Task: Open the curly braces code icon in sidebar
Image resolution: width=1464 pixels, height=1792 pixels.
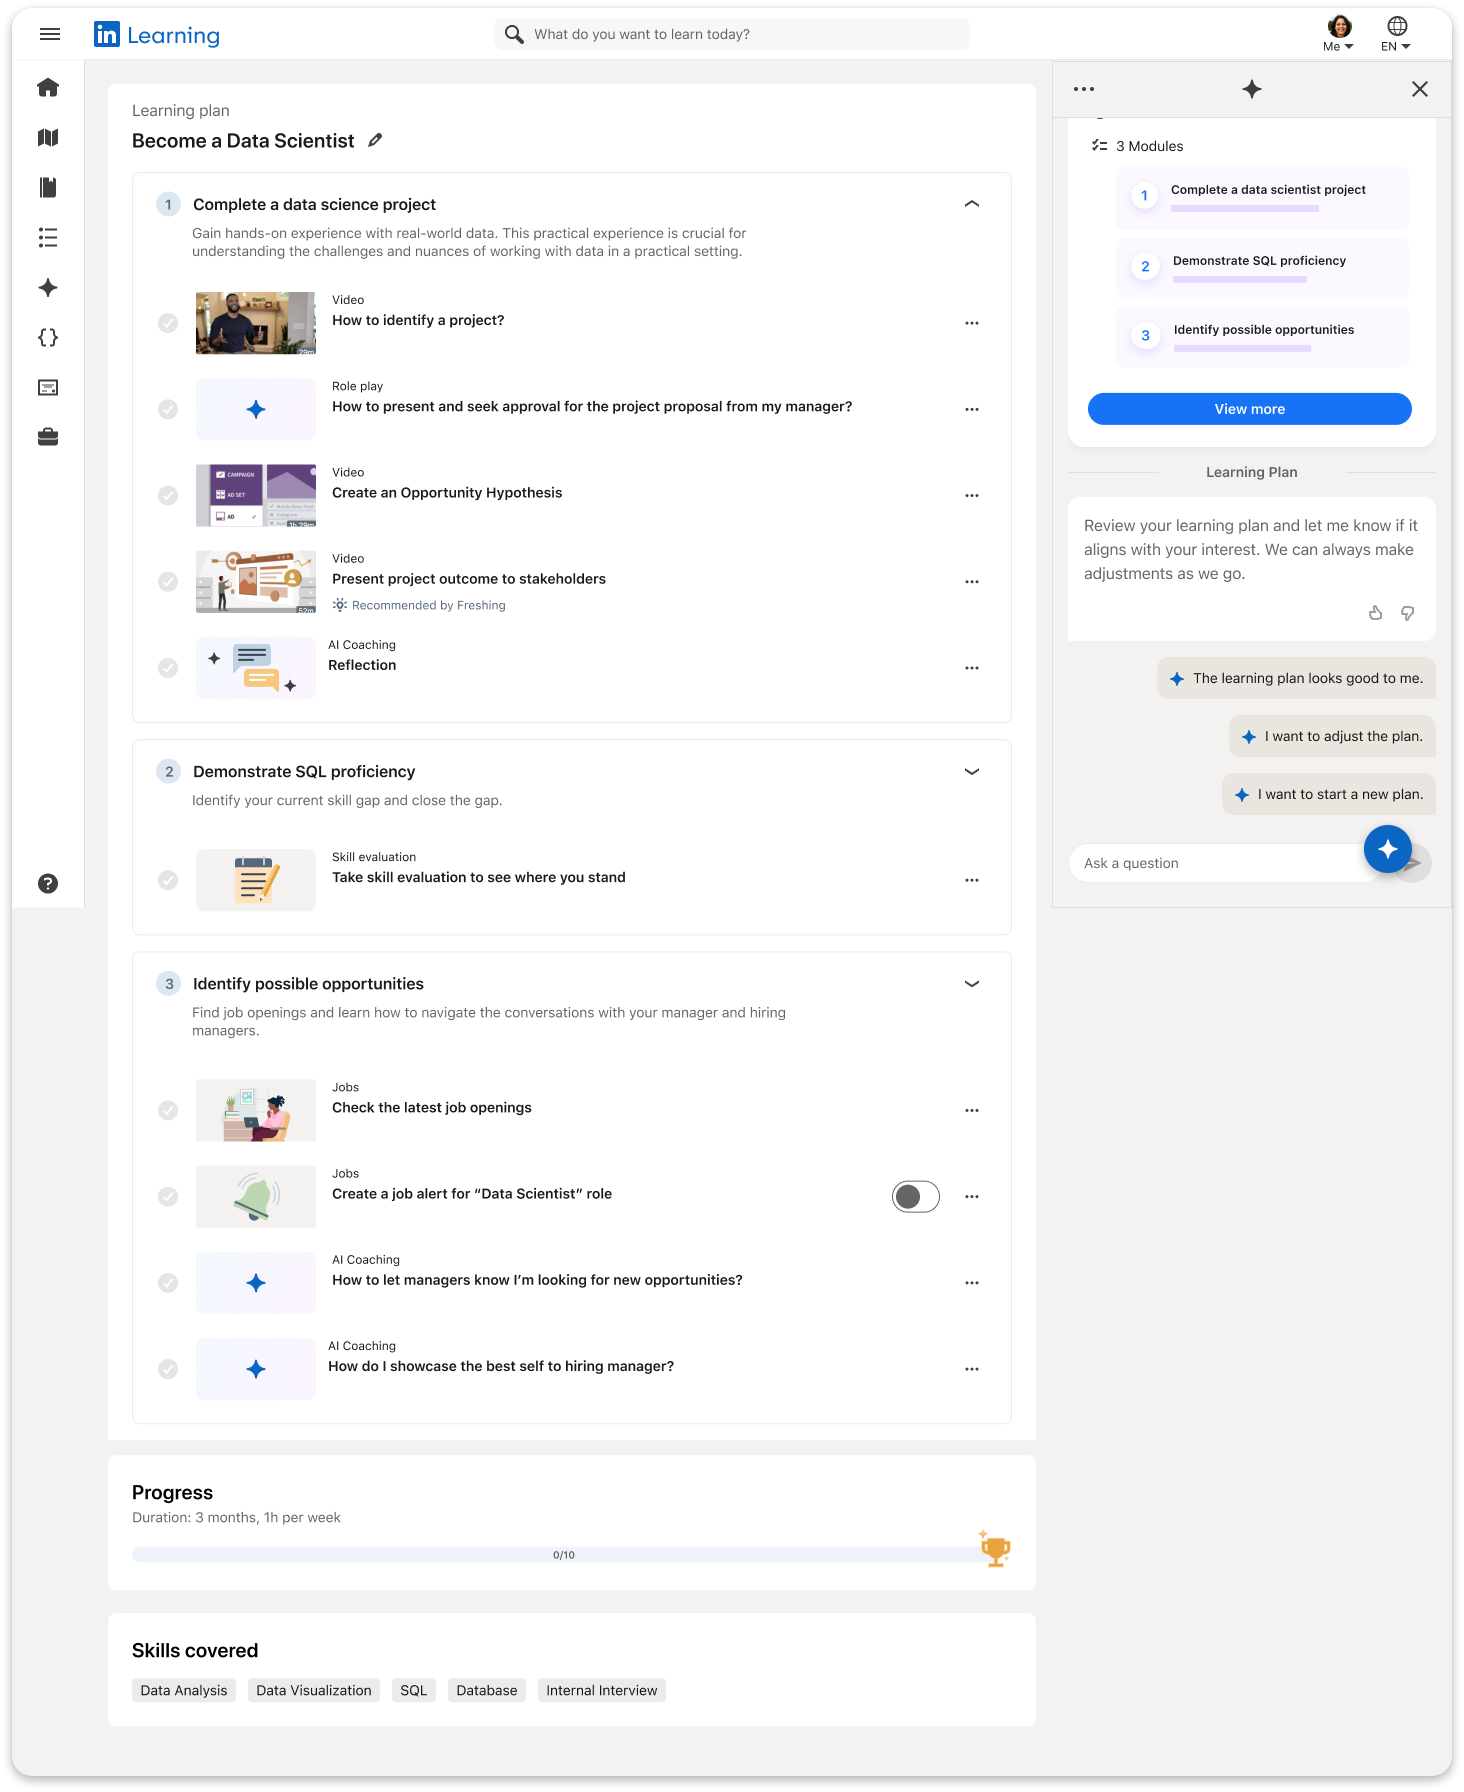Action: pos(48,338)
